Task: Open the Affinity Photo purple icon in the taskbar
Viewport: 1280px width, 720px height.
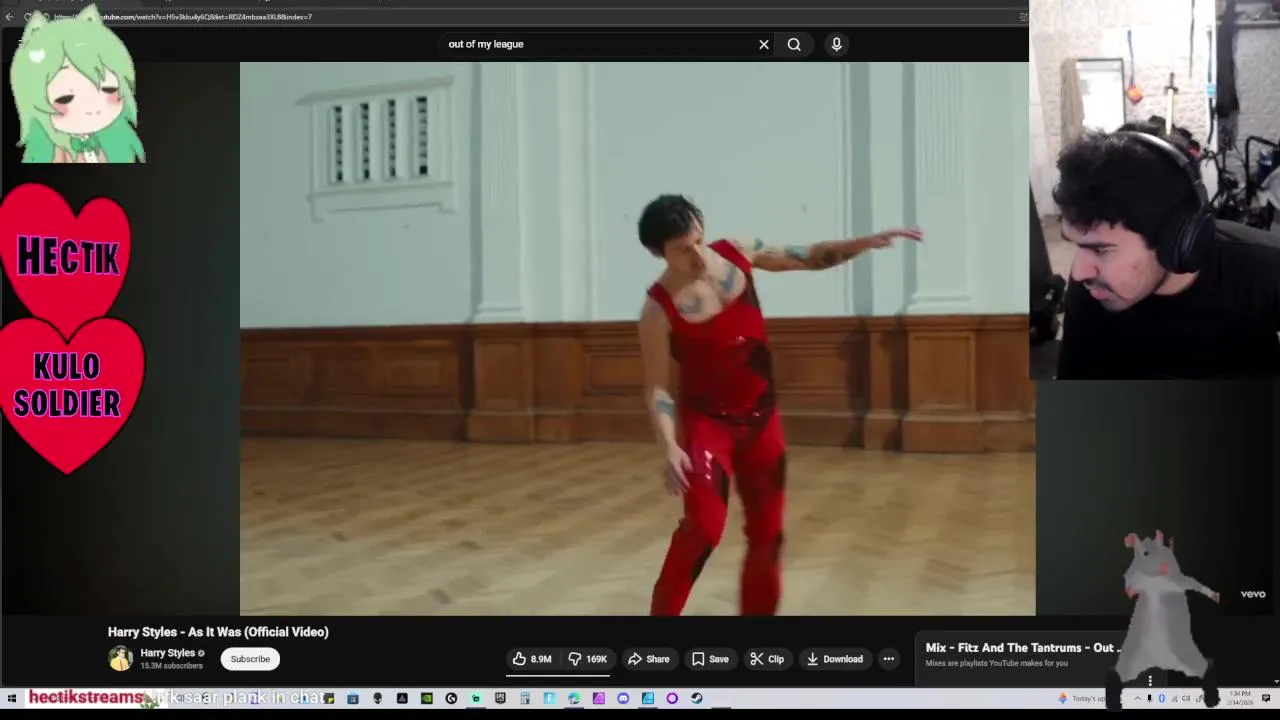Action: (x=598, y=698)
